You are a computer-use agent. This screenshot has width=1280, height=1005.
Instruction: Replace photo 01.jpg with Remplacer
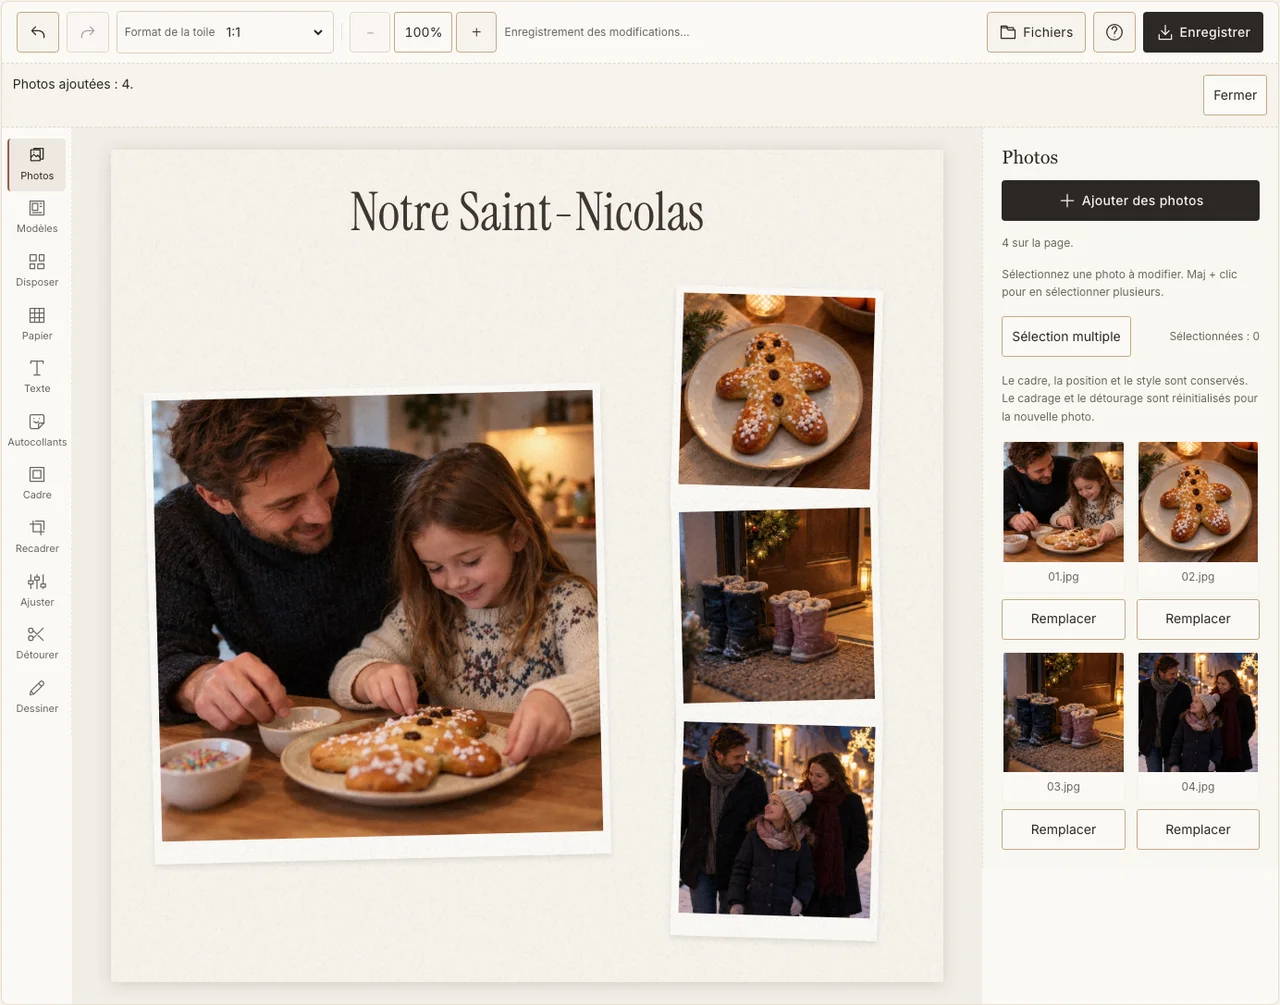click(x=1063, y=619)
